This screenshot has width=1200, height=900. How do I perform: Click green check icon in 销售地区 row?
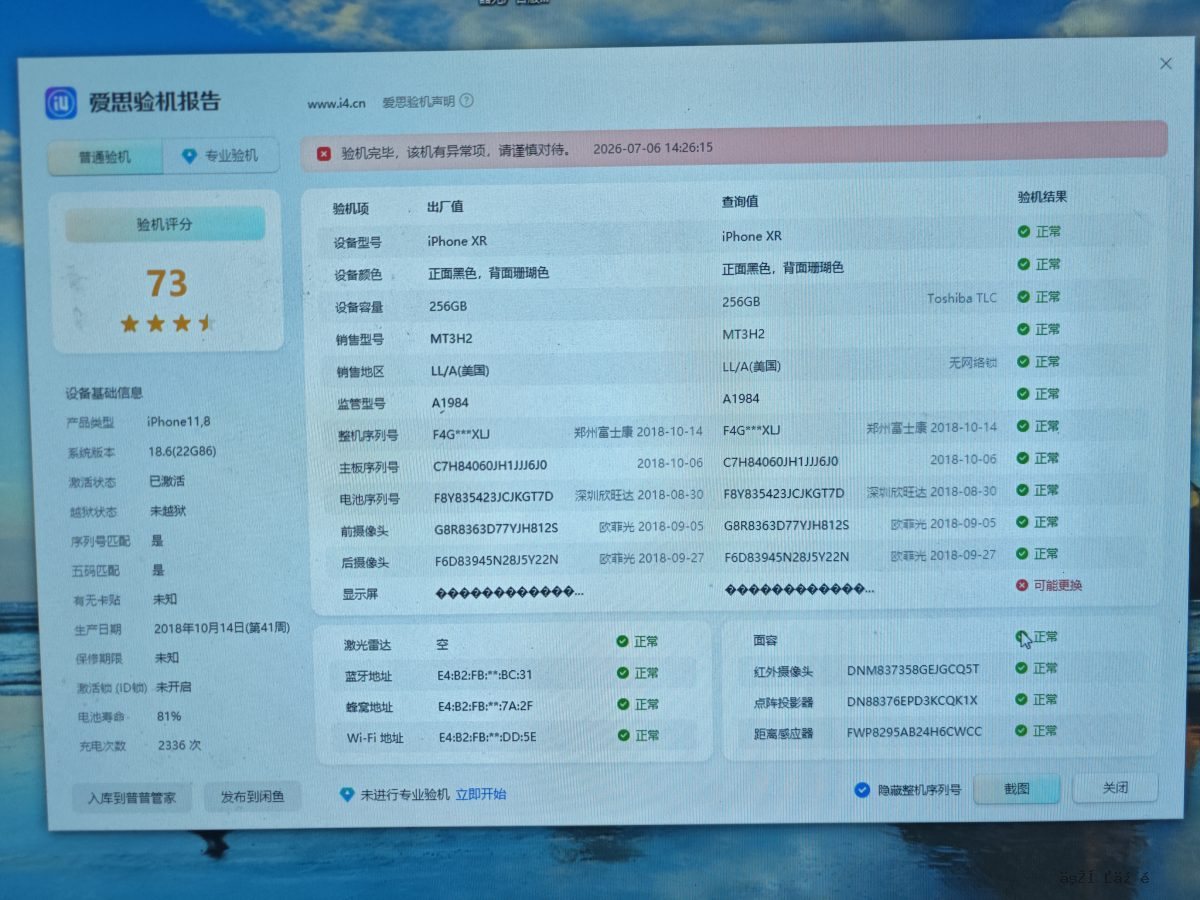1023,362
